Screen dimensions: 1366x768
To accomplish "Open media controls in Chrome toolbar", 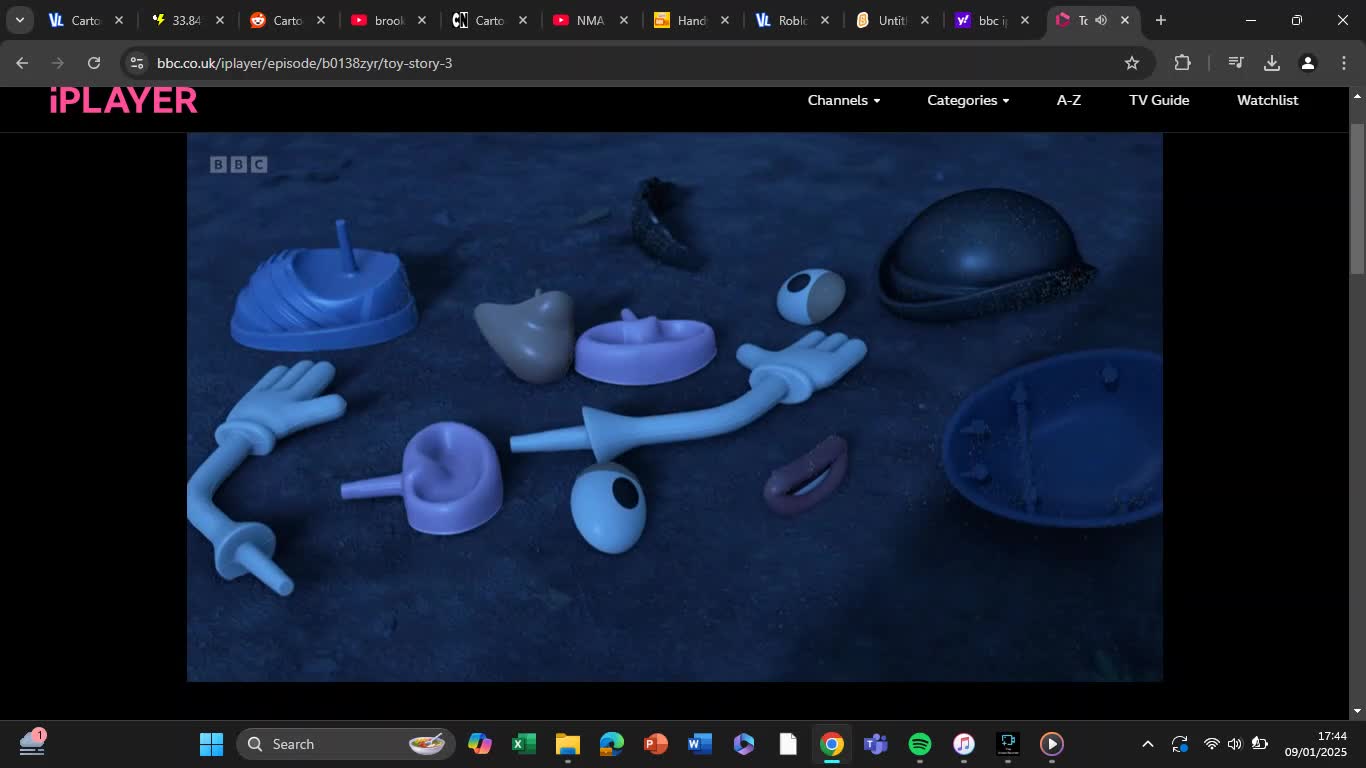I will [x=1236, y=63].
